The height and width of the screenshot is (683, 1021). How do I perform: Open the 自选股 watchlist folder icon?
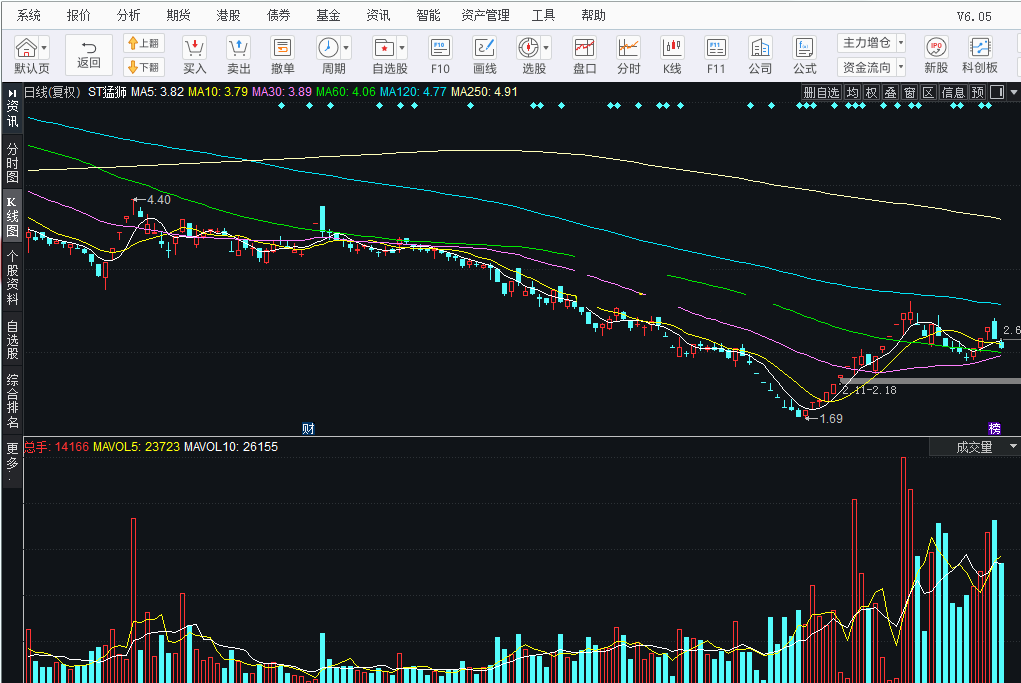click(x=384, y=48)
